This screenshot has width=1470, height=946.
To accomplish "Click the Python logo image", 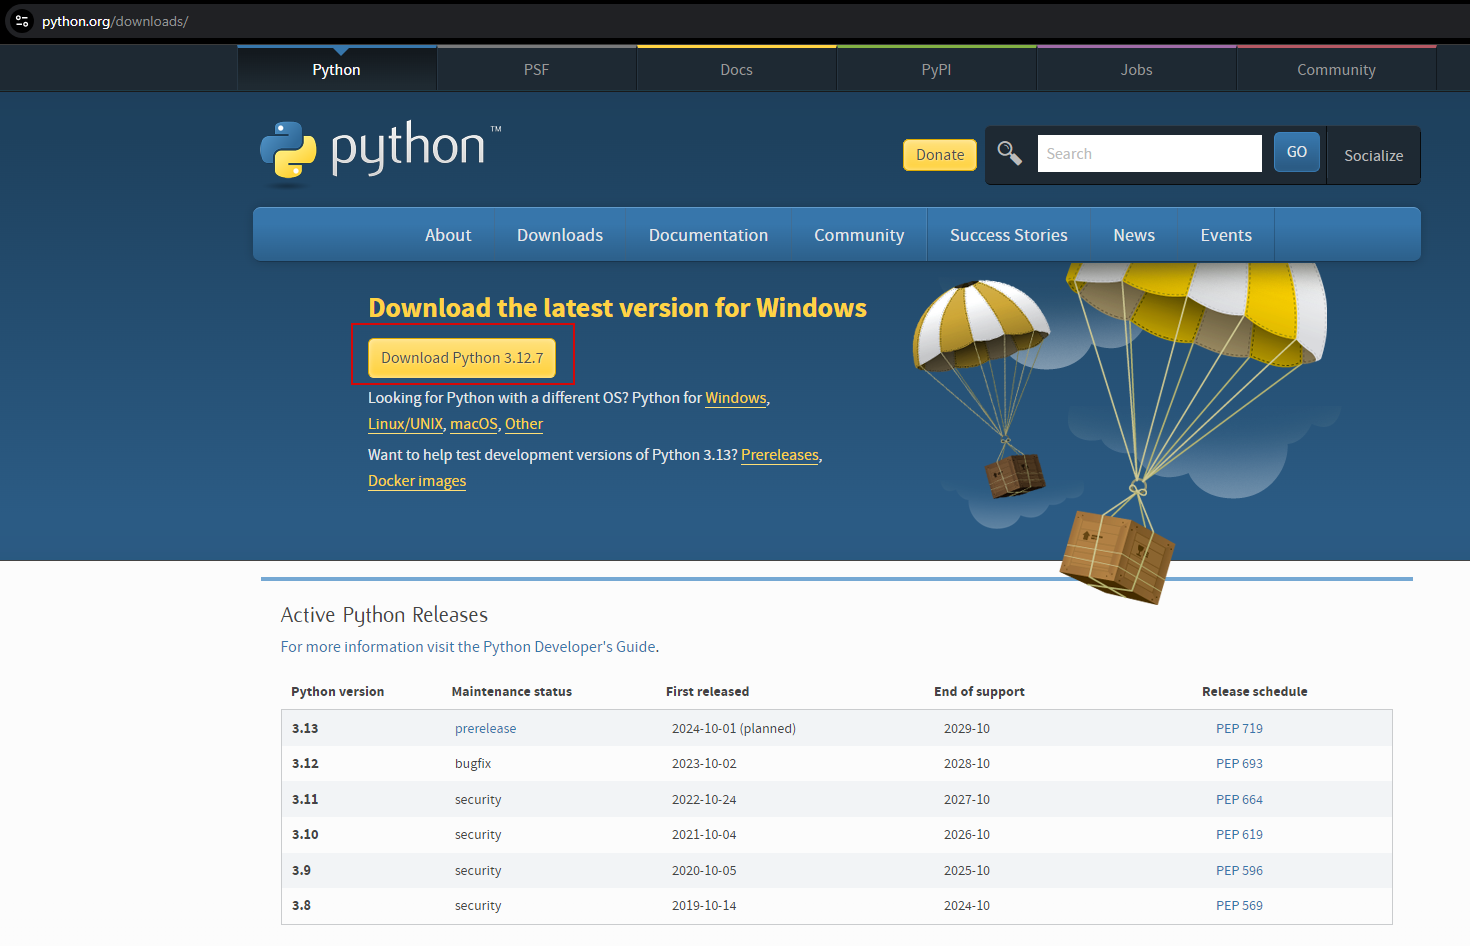I will coord(381,153).
